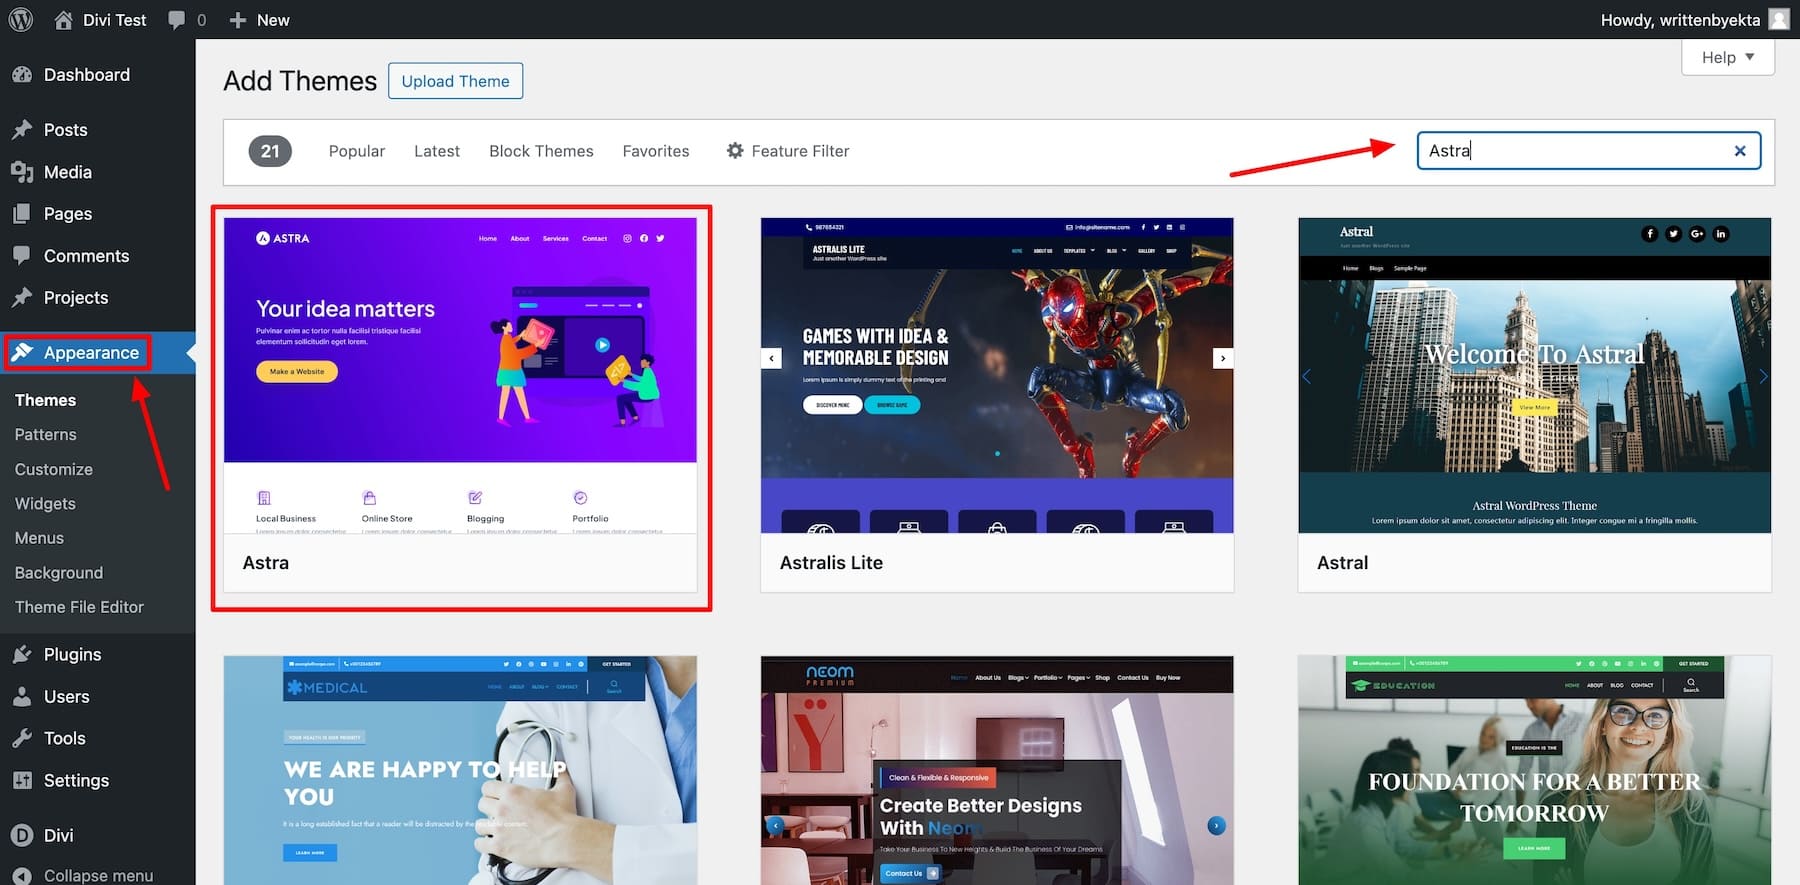Select the Favorites tab
This screenshot has height=885, width=1800.
[x=656, y=151]
